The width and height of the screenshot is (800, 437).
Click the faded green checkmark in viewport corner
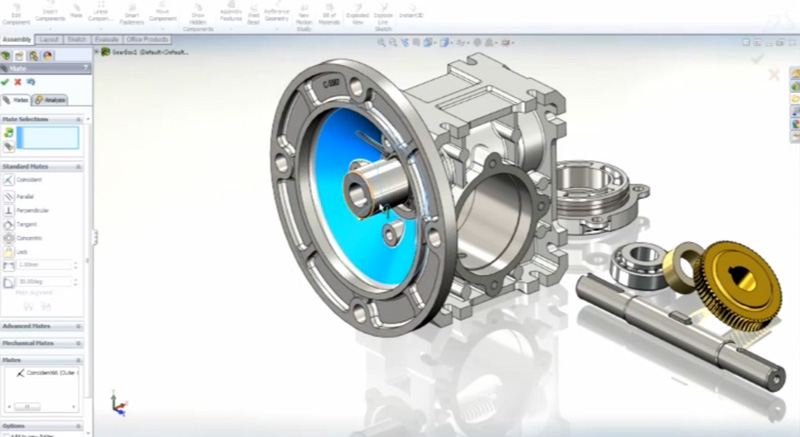[x=757, y=59]
